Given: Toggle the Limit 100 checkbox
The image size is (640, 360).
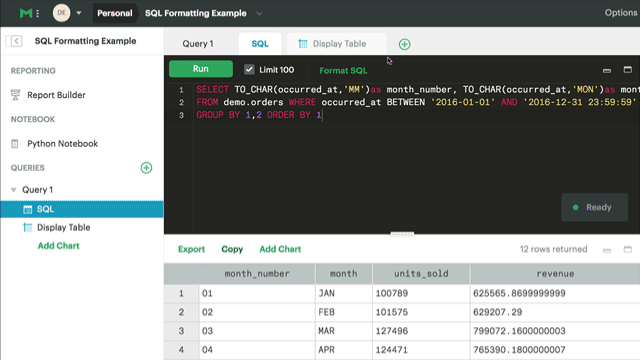Looking at the screenshot, I should click(x=249, y=69).
